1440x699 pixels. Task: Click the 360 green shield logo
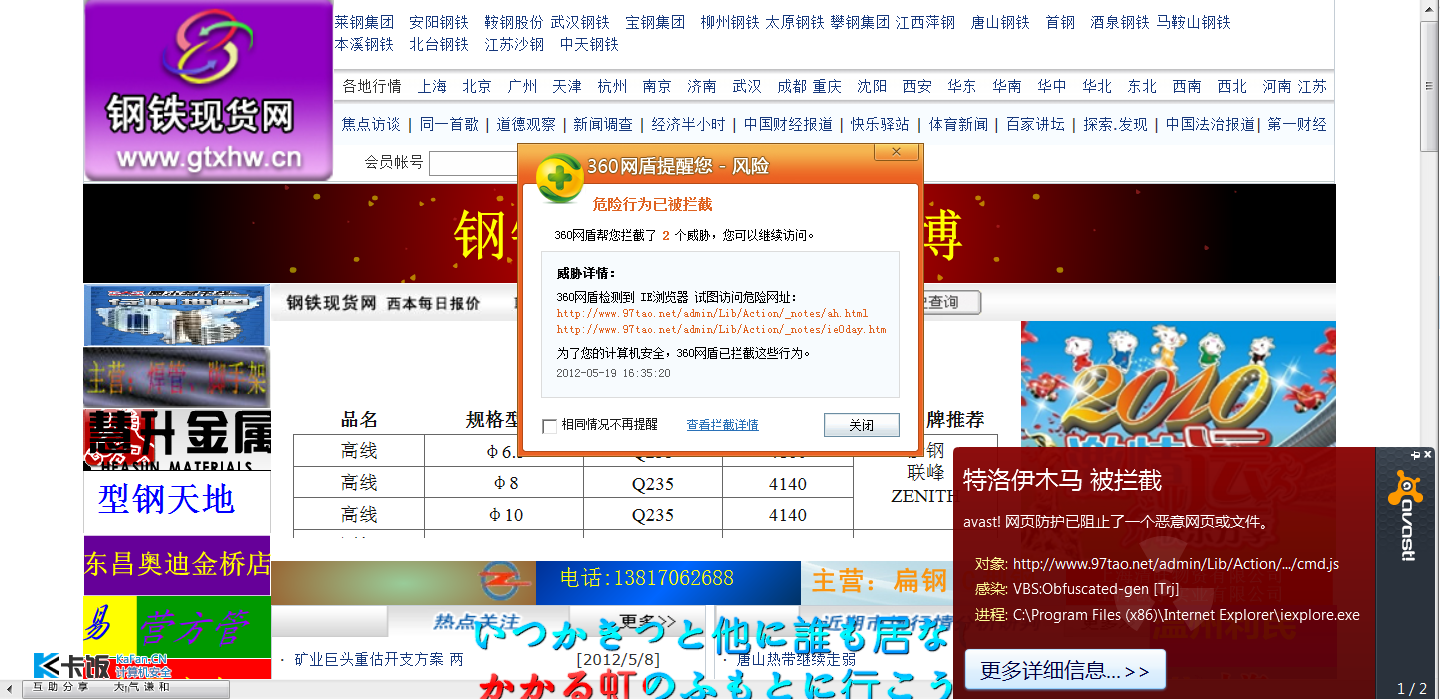coord(560,180)
